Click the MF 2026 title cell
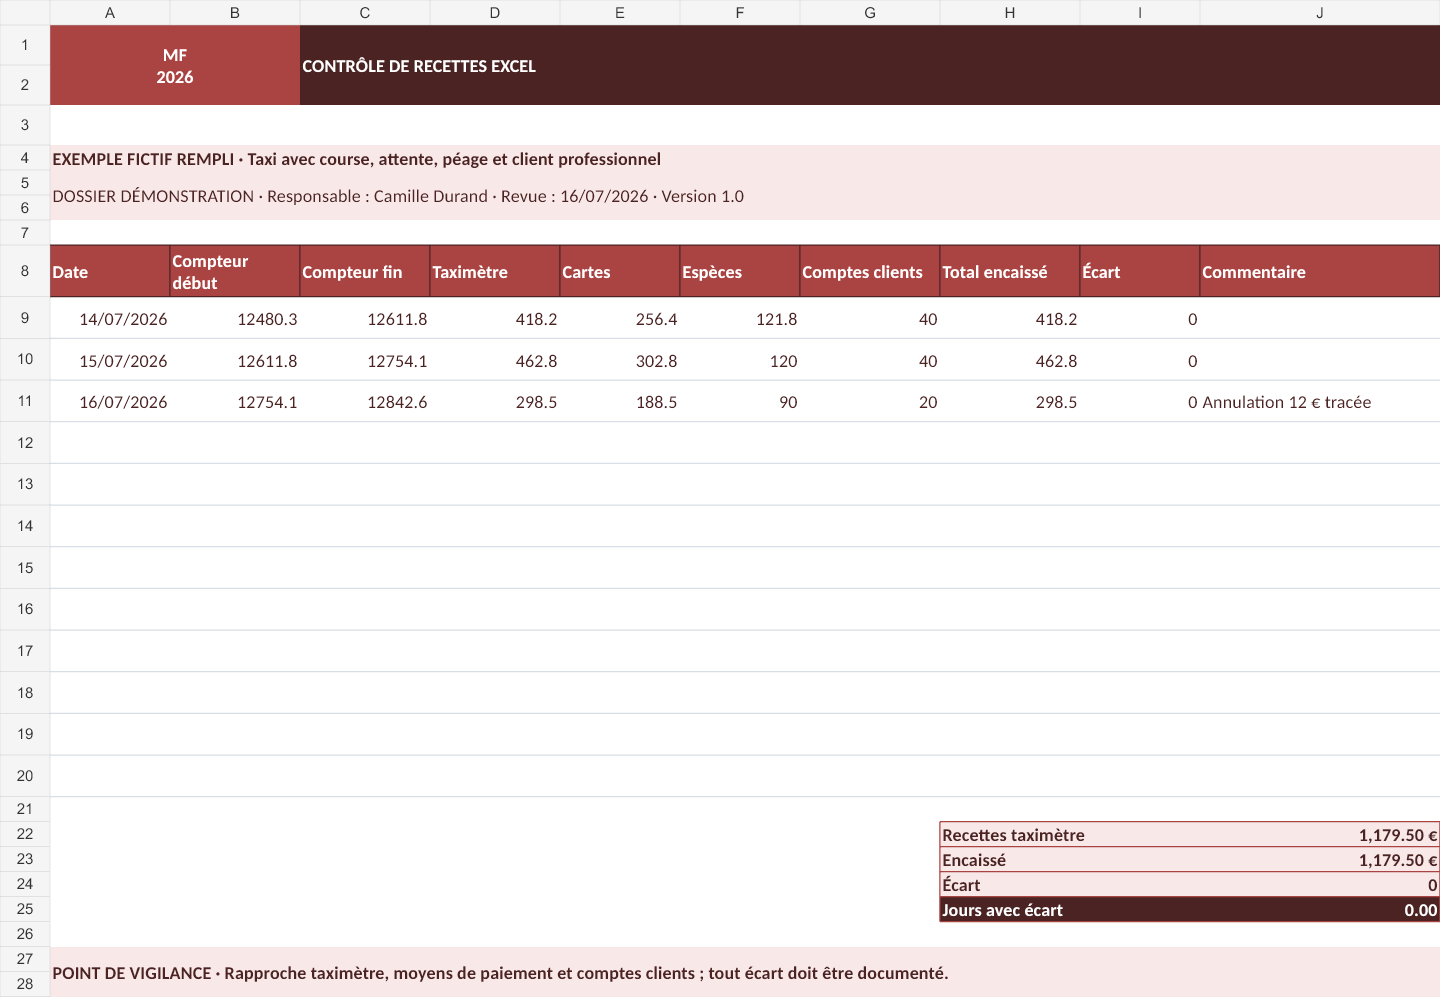The height and width of the screenshot is (997, 1440). (x=175, y=65)
